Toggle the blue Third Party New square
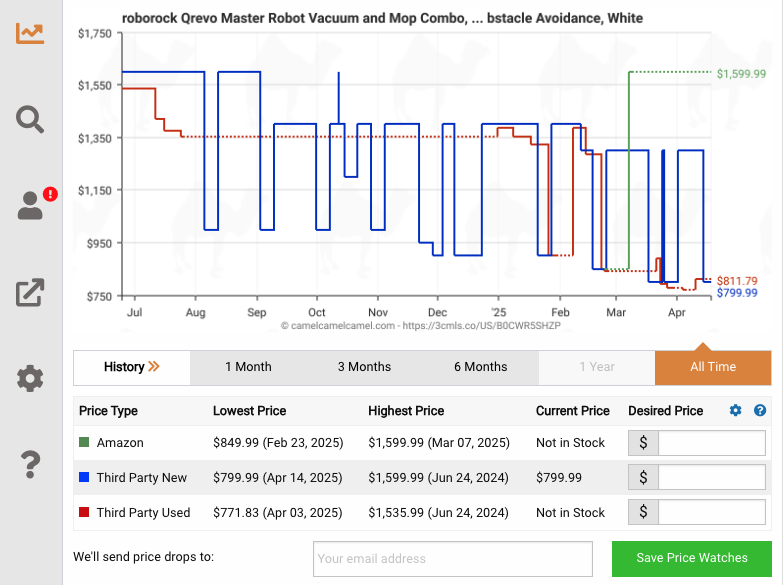The height and width of the screenshot is (585, 783). tap(84, 478)
